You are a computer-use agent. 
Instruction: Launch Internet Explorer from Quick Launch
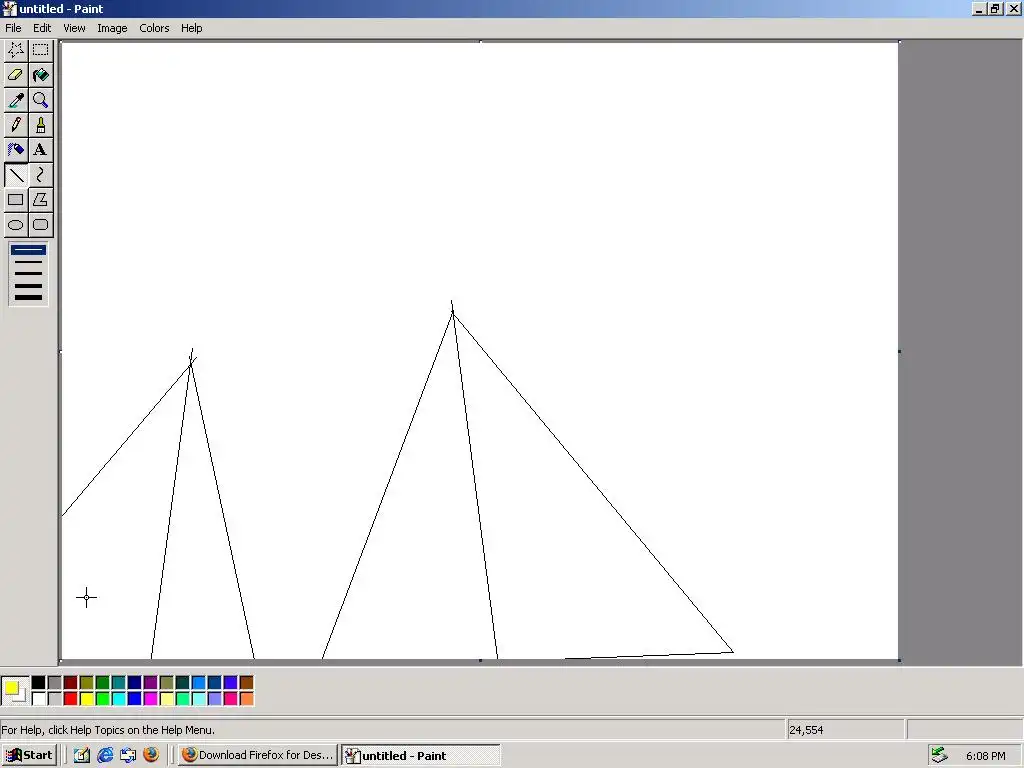[104, 755]
